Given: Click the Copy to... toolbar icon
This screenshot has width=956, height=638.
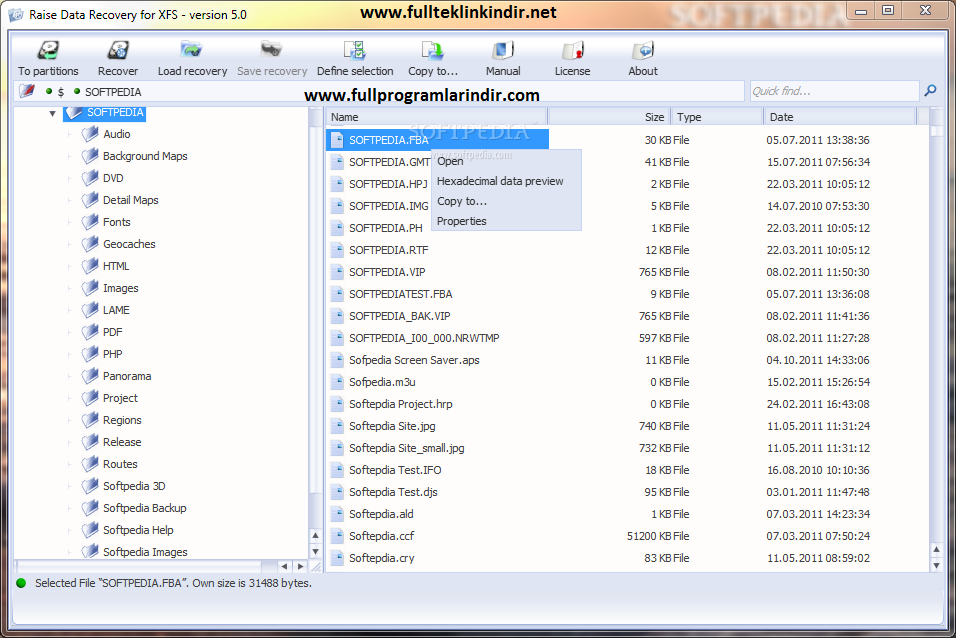Looking at the screenshot, I should tap(432, 52).
